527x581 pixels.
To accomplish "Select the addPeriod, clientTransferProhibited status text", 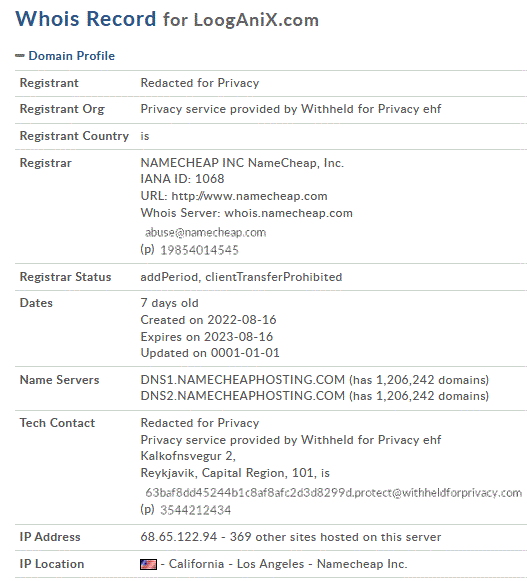I will point(241,277).
